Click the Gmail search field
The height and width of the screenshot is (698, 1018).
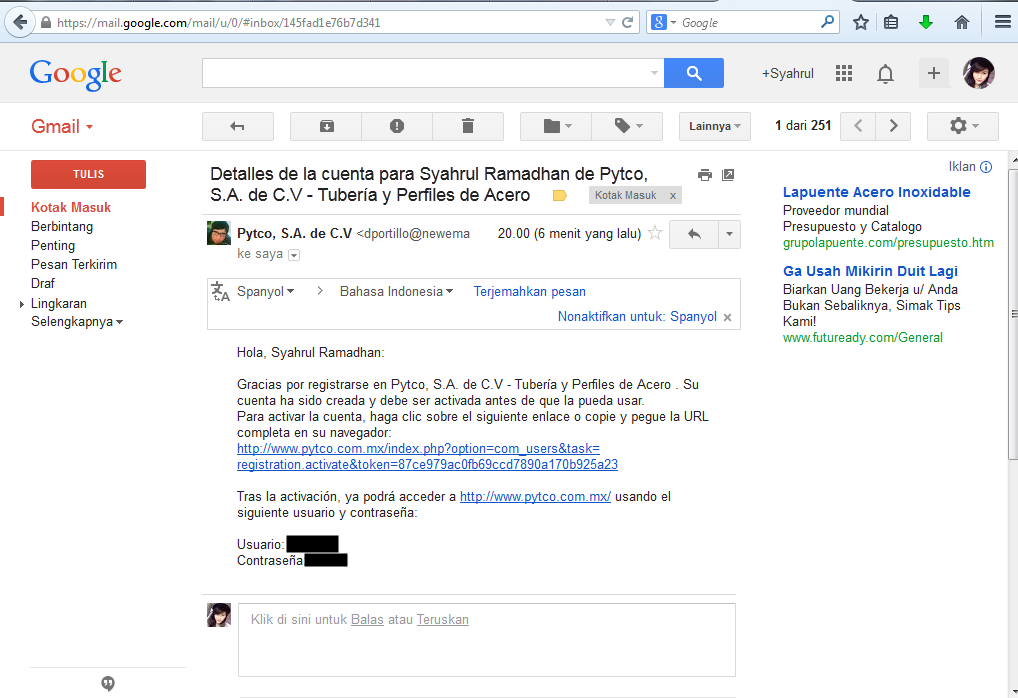pyautogui.click(x=425, y=73)
